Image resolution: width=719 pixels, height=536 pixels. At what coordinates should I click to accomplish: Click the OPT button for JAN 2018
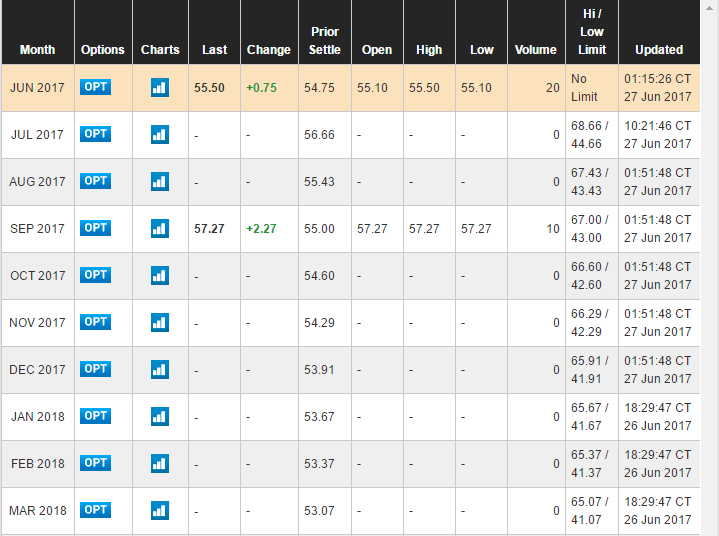pos(95,415)
